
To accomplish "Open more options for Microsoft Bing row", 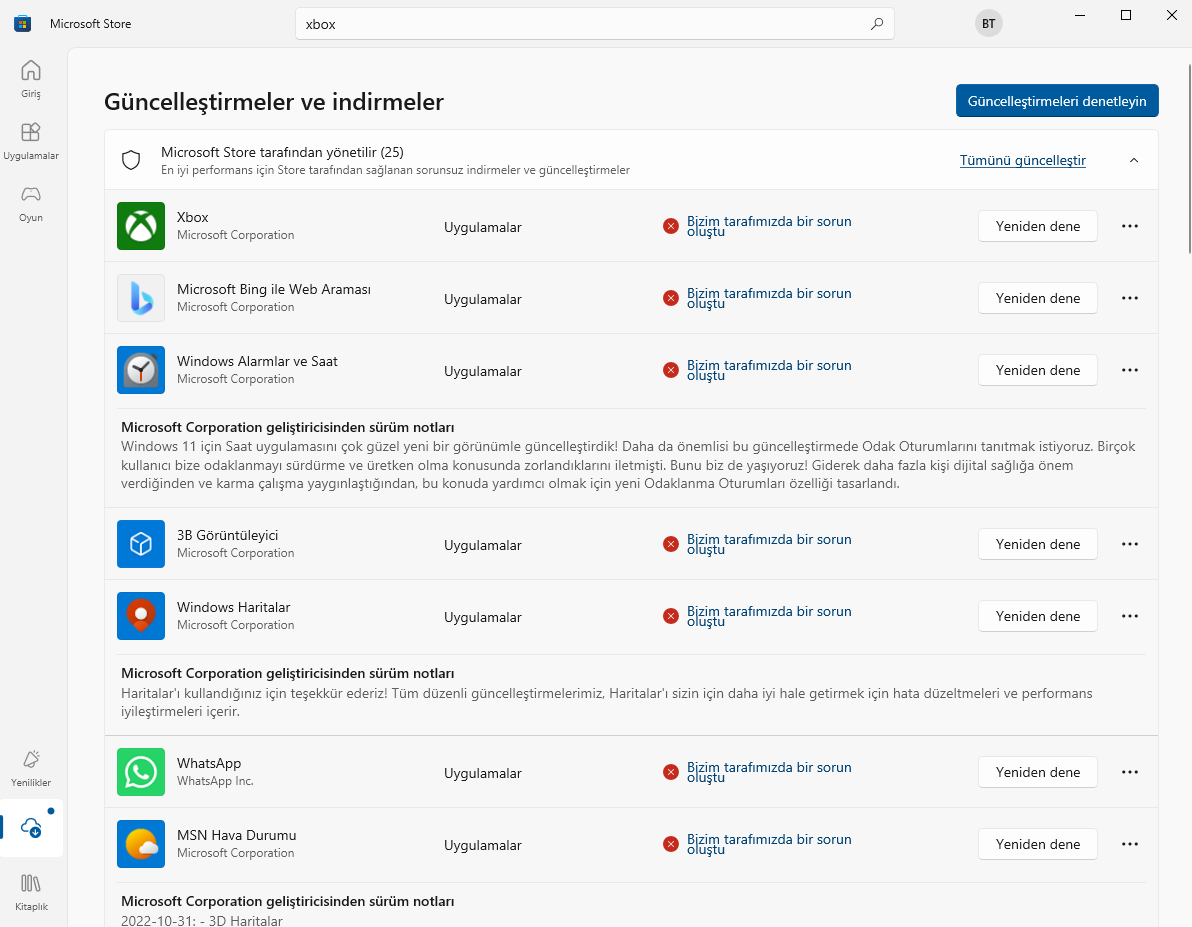I will 1130,298.
